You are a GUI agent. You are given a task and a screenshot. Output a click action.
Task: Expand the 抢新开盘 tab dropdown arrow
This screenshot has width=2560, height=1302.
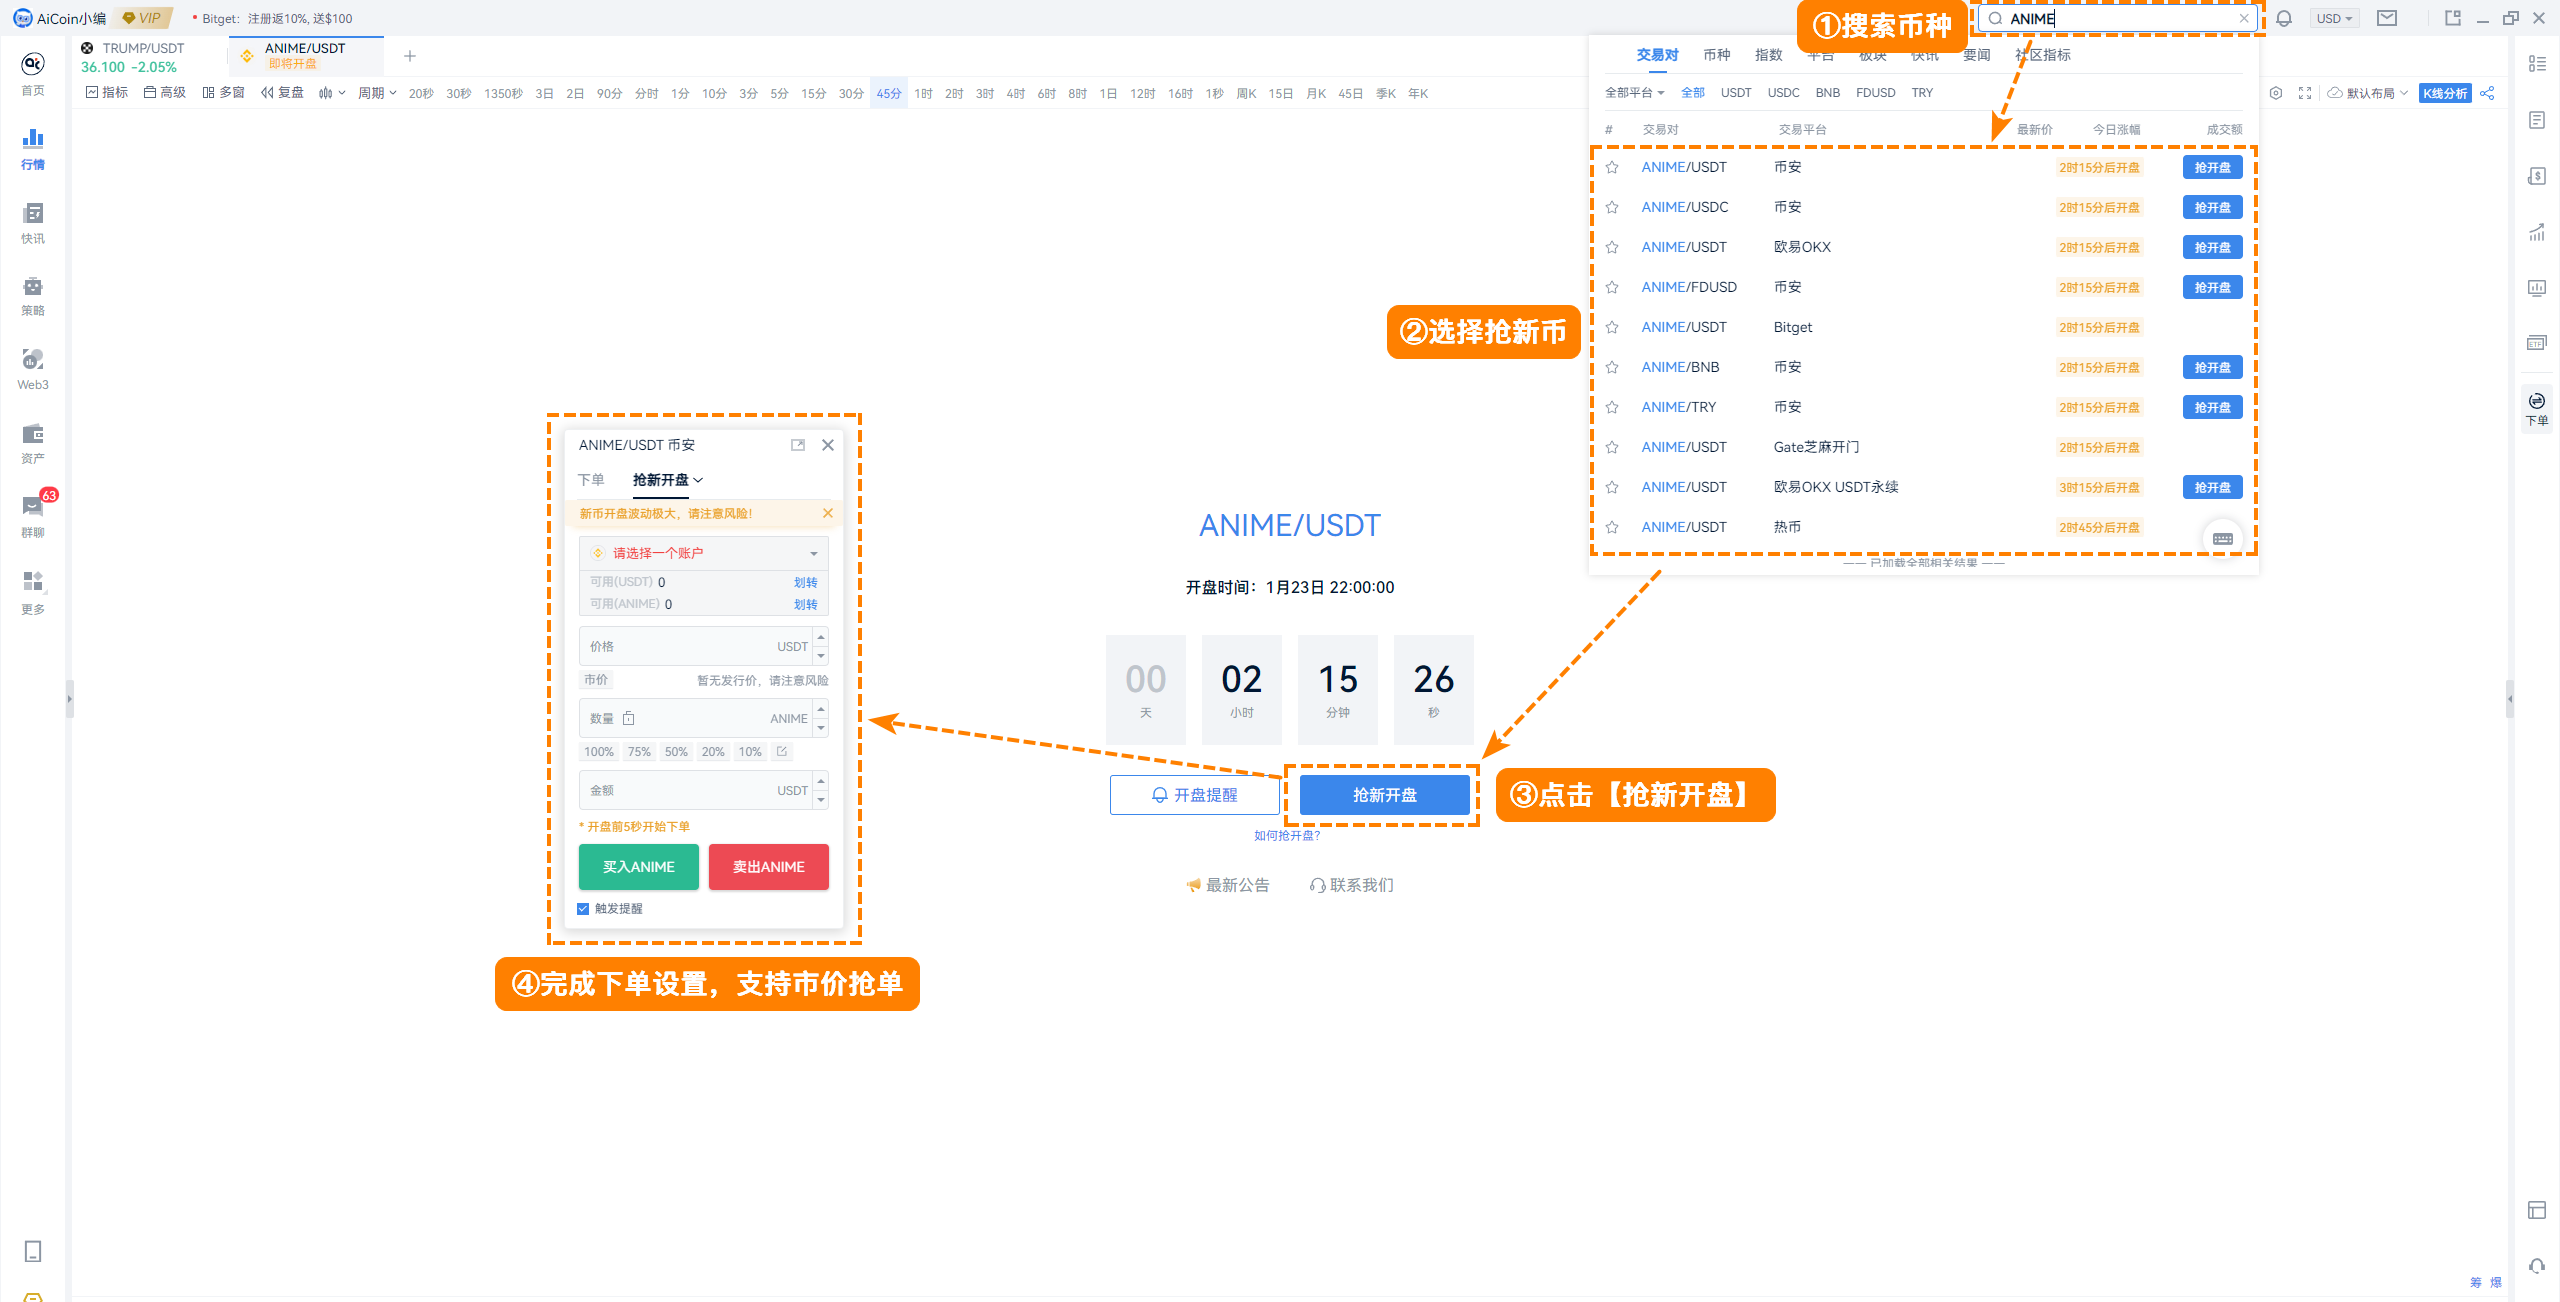click(x=698, y=480)
